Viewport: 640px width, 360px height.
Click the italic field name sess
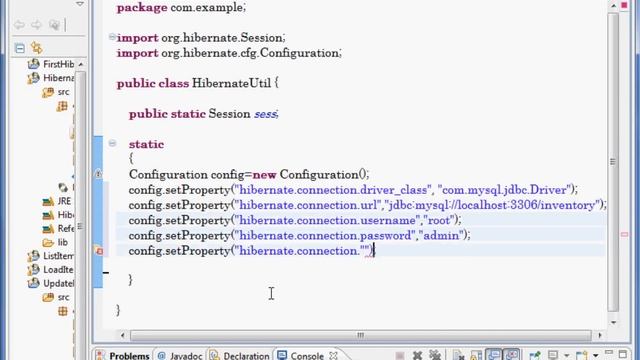point(265,114)
